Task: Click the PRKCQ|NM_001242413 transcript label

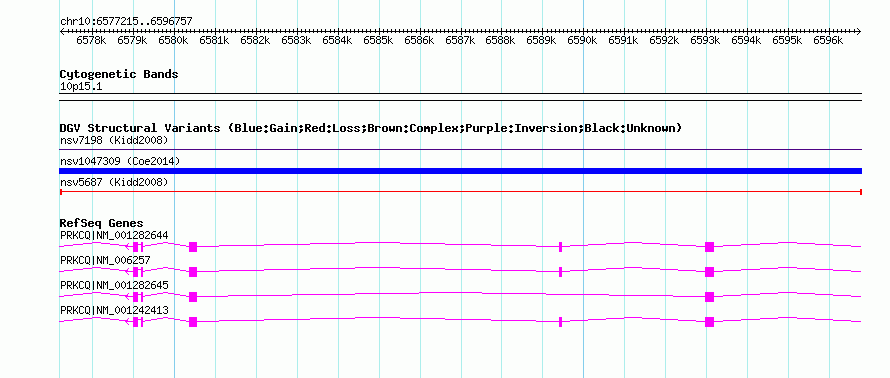Action: pyautogui.click(x=114, y=310)
